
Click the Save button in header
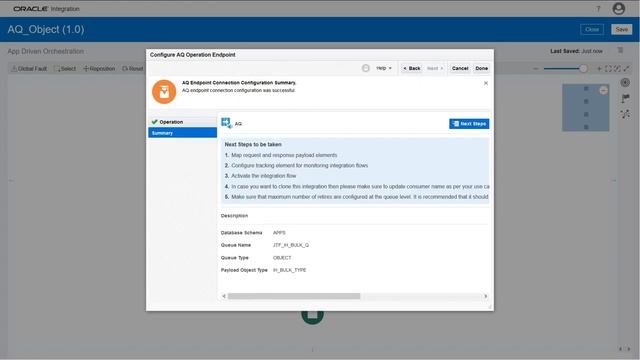pos(622,29)
